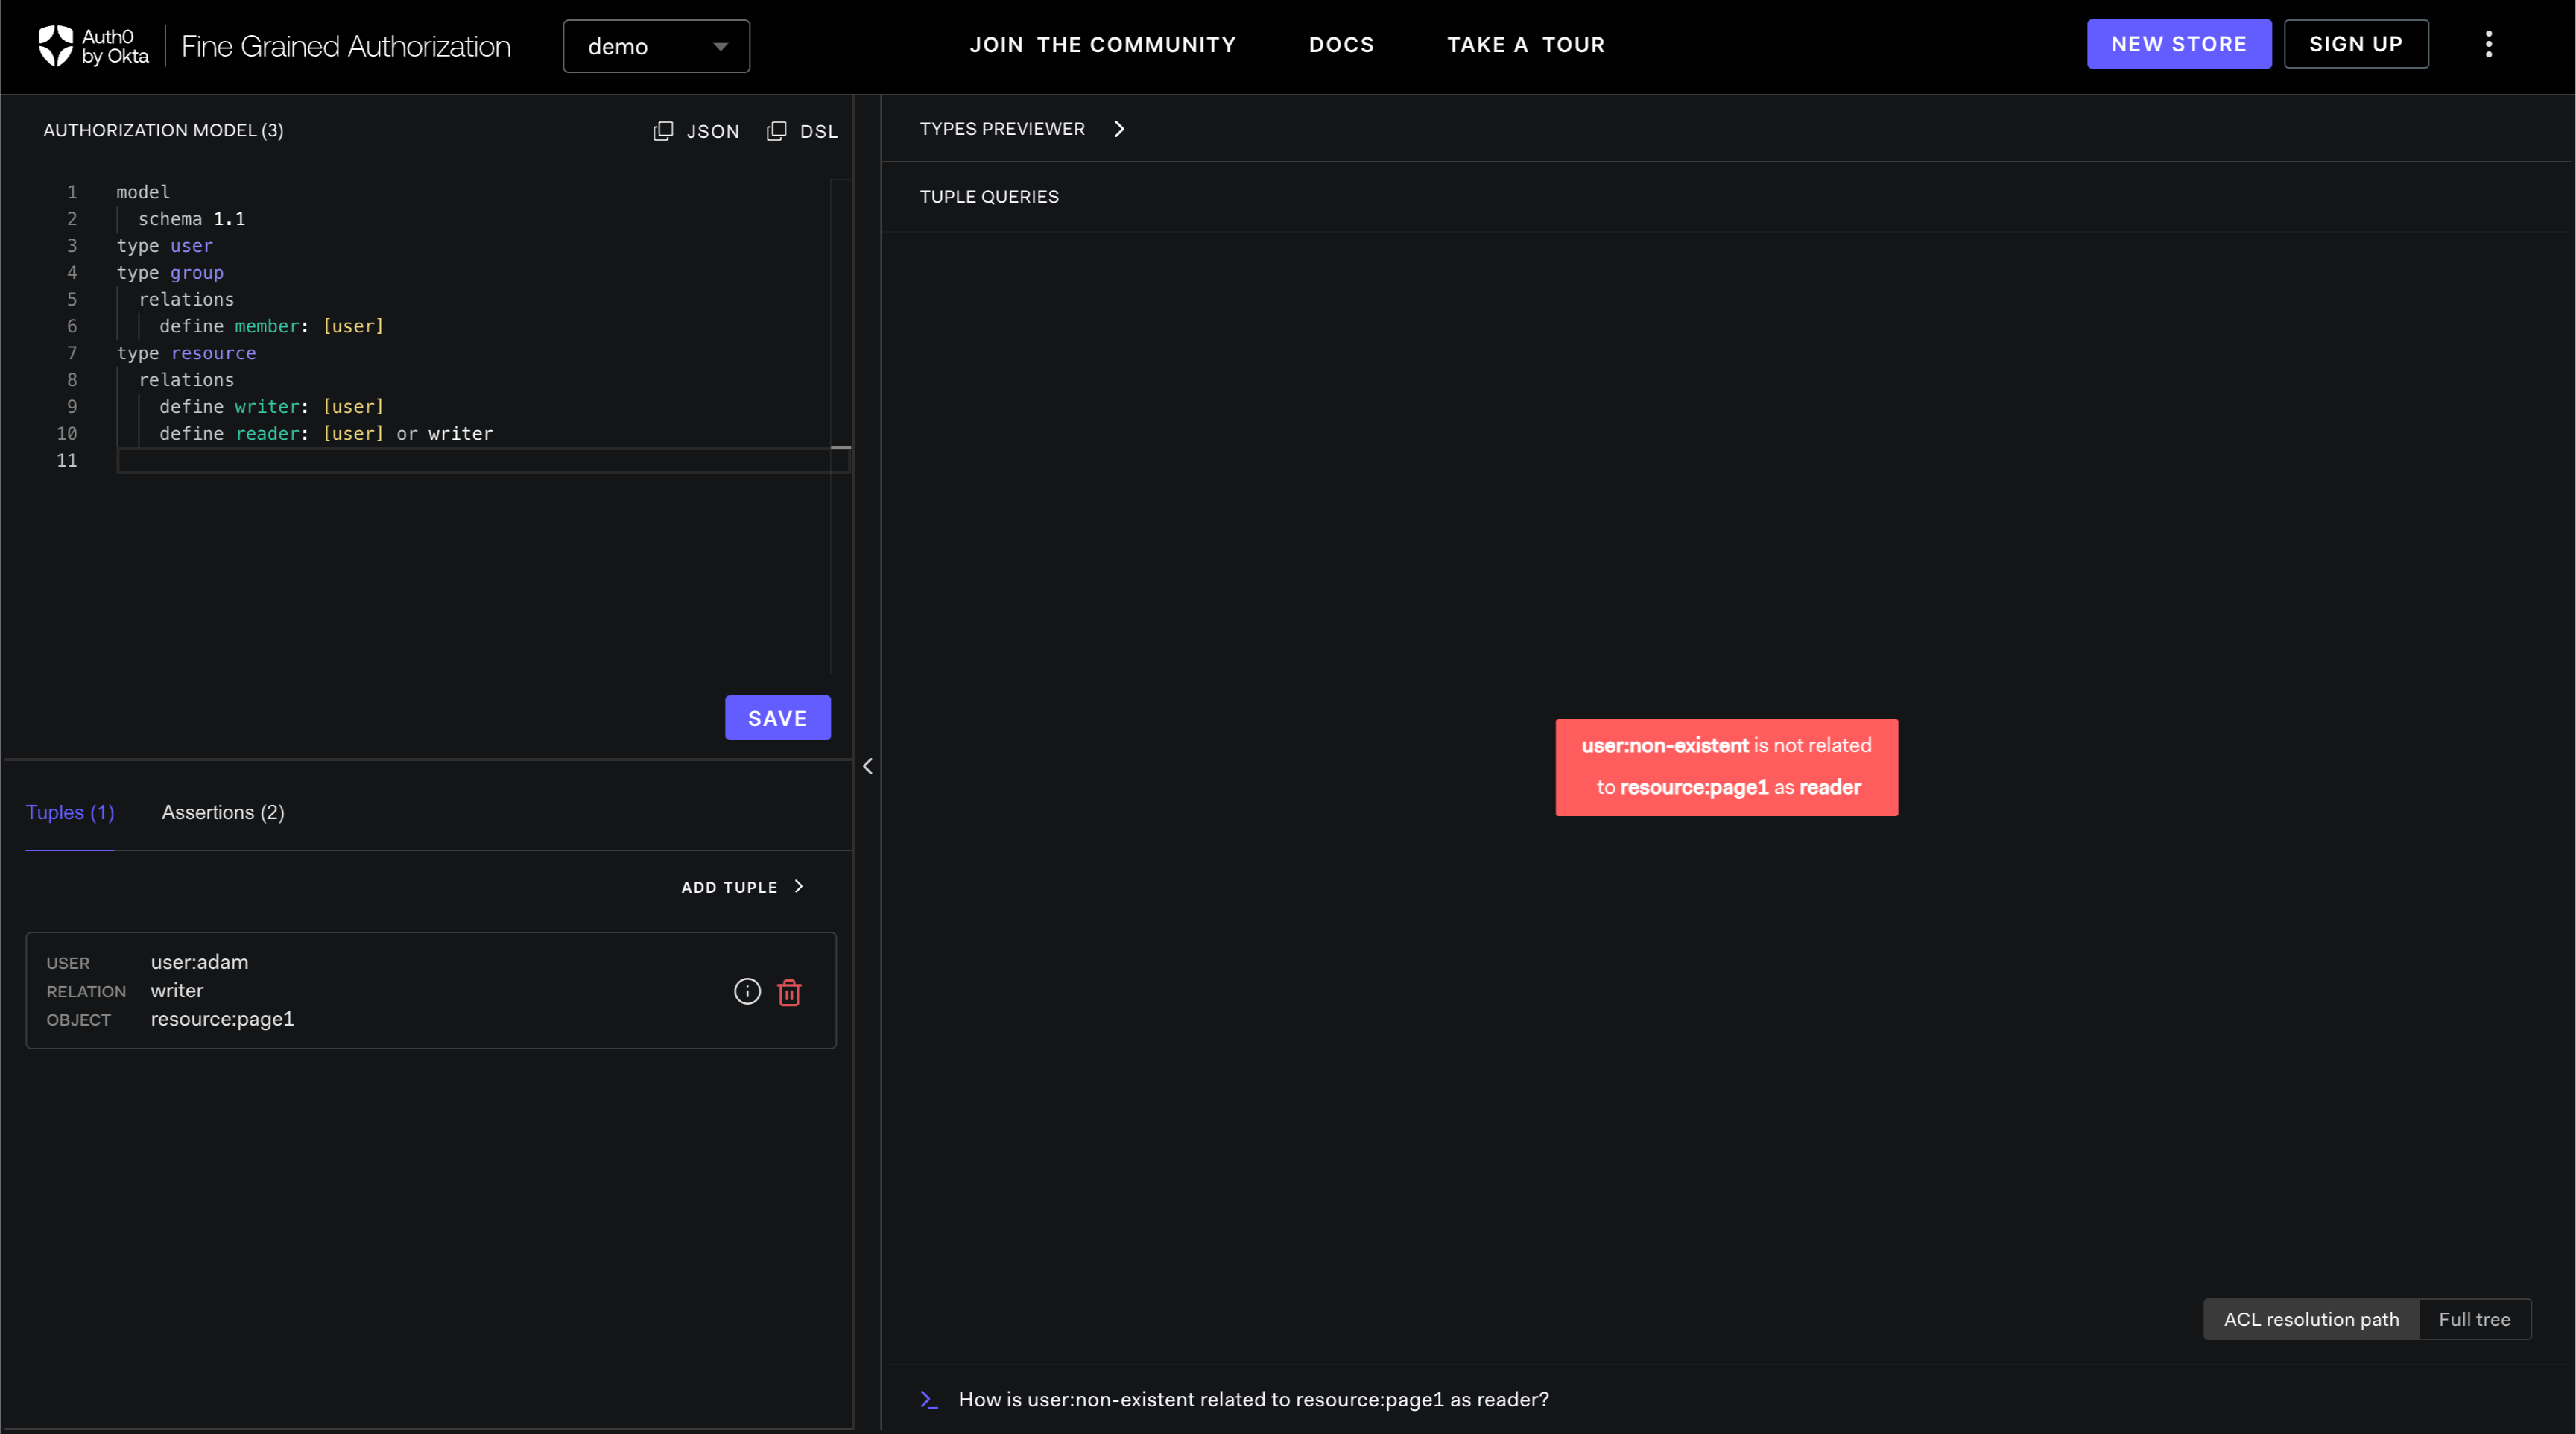Open the Docs link

tap(1341, 45)
